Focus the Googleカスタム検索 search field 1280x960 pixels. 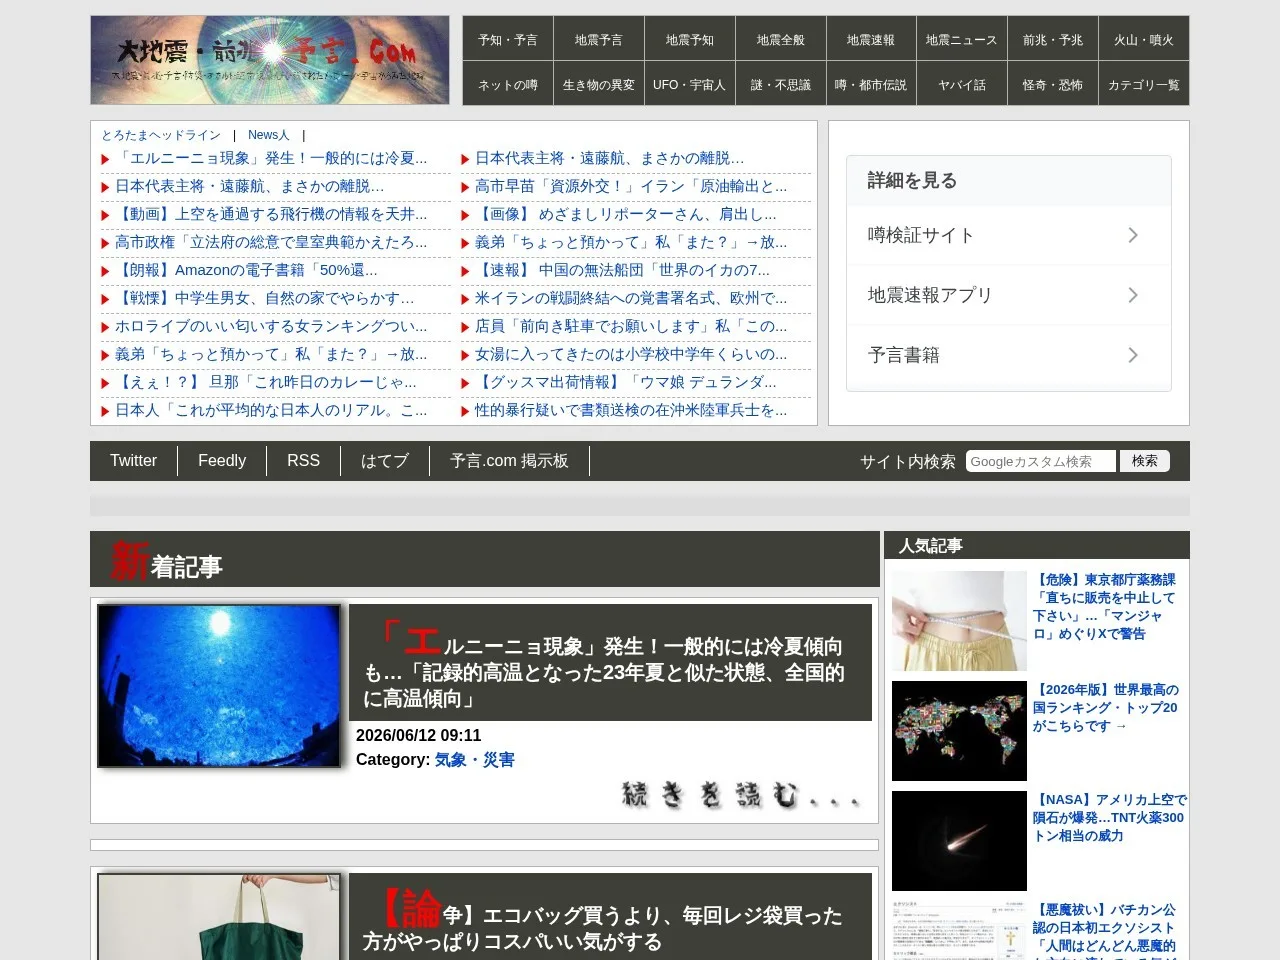coord(1041,461)
